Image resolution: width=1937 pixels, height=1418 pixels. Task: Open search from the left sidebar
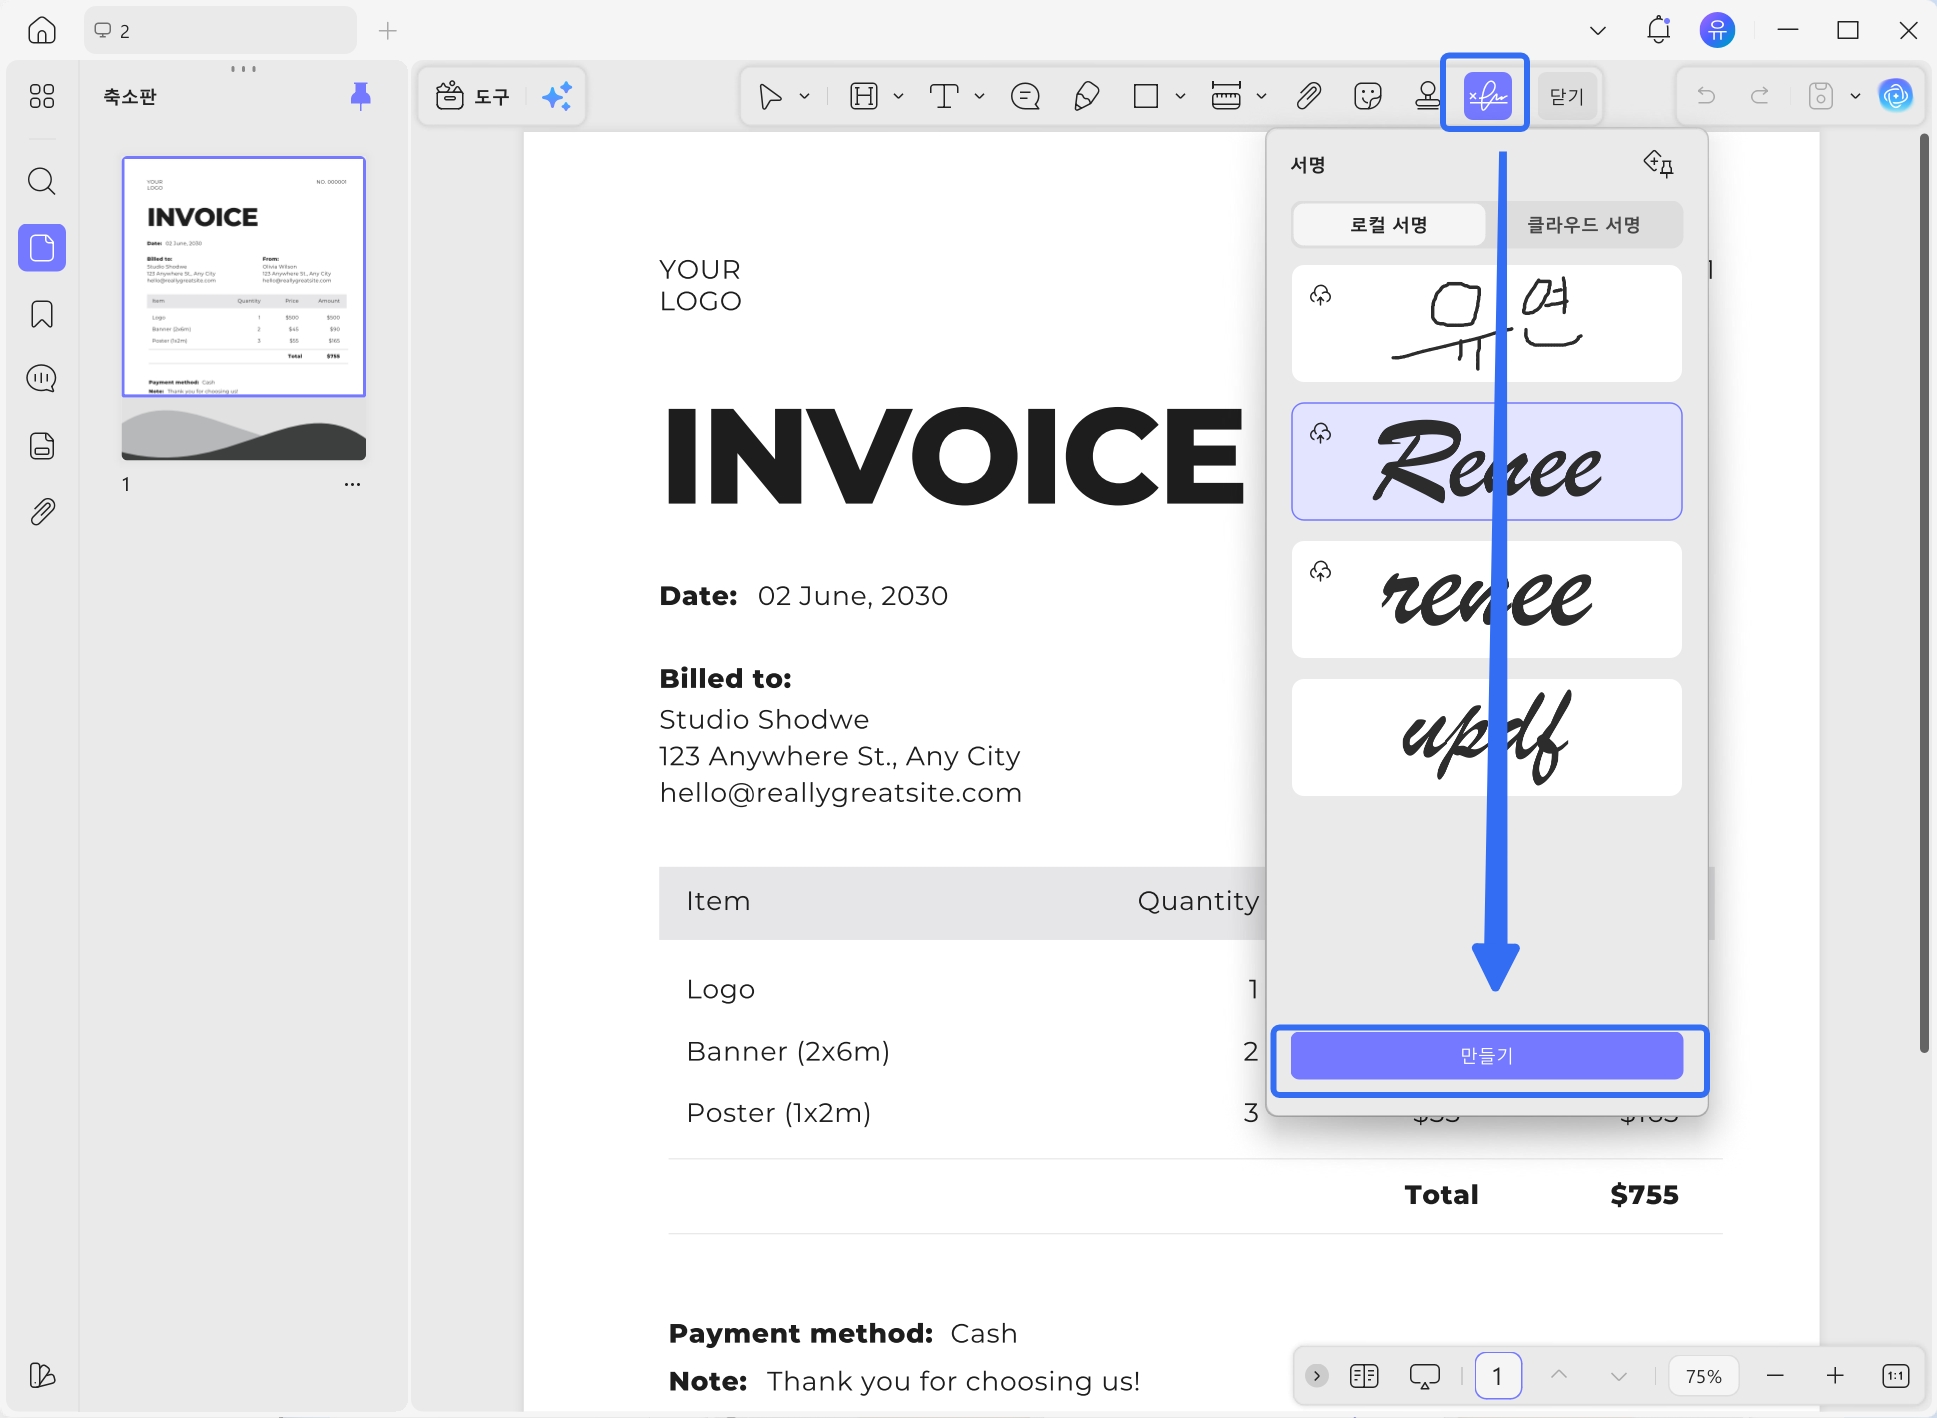[42, 181]
